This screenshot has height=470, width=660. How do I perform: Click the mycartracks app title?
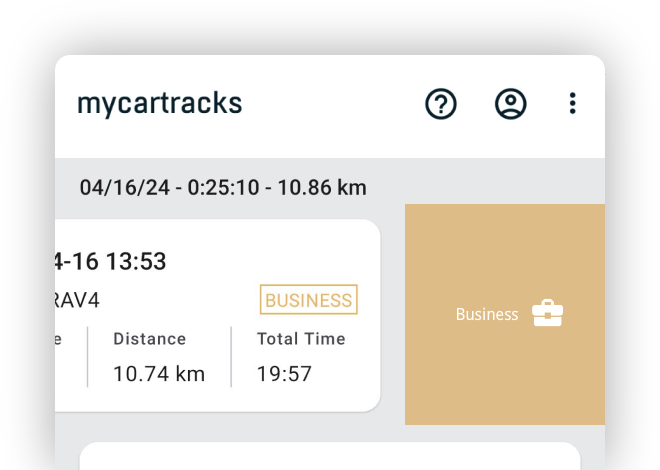160,104
